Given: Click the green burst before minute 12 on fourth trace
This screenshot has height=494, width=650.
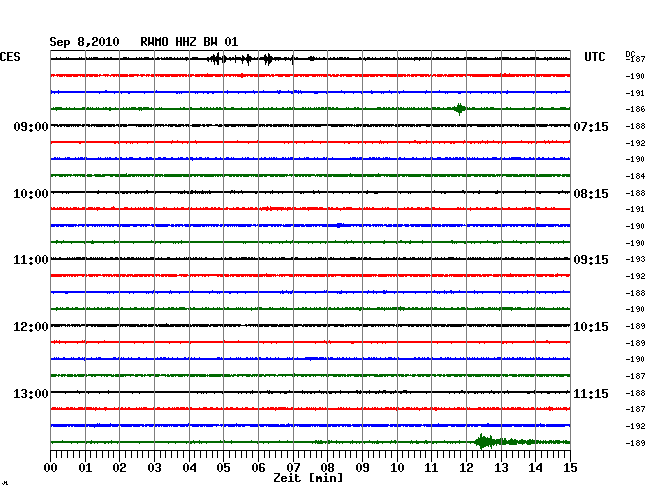Looking at the screenshot, I should (459, 109).
